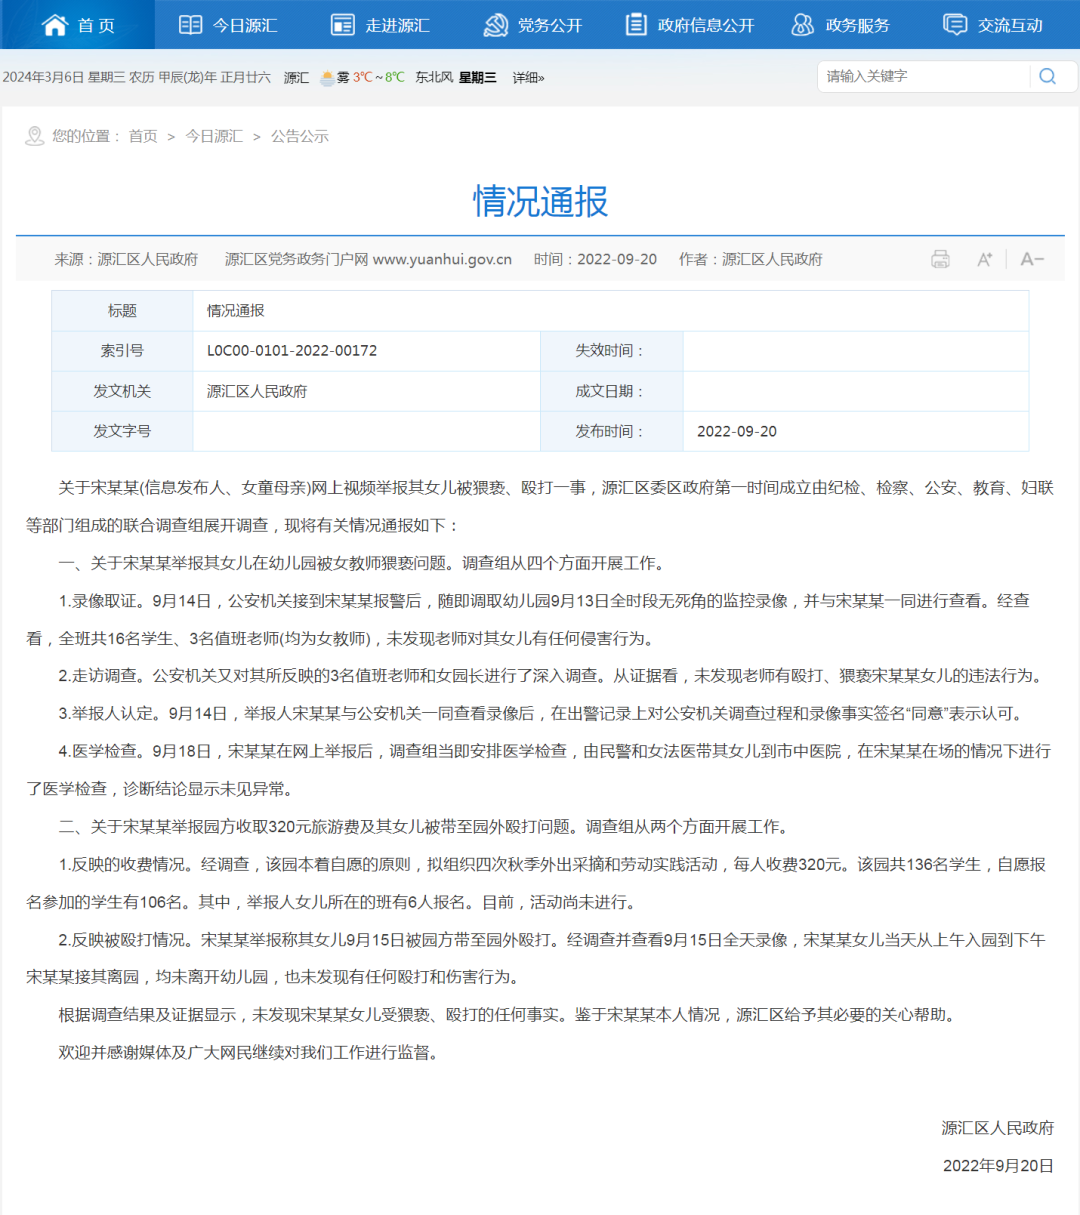1080x1215 pixels.
Task: Click the 公告公示 breadcrumb link
Action: [x=300, y=135]
